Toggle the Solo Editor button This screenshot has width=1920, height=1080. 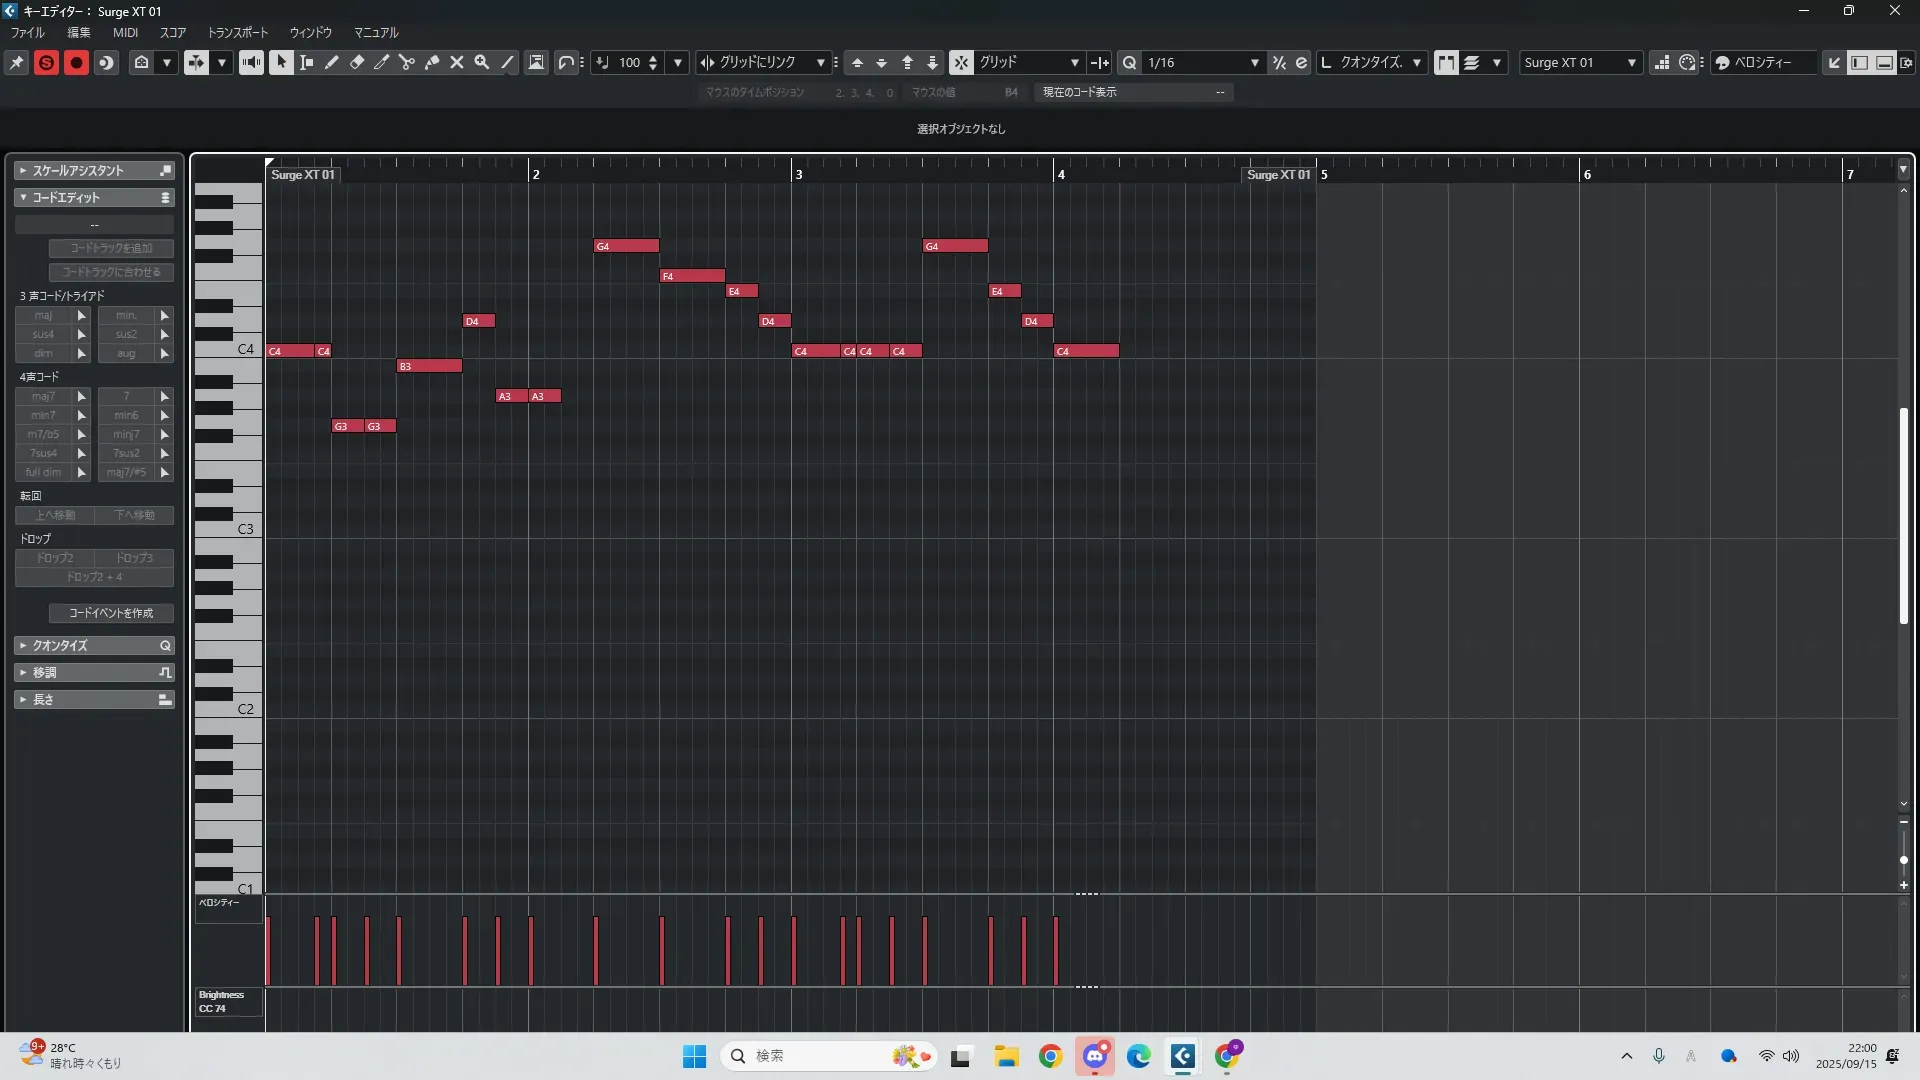pos(46,62)
